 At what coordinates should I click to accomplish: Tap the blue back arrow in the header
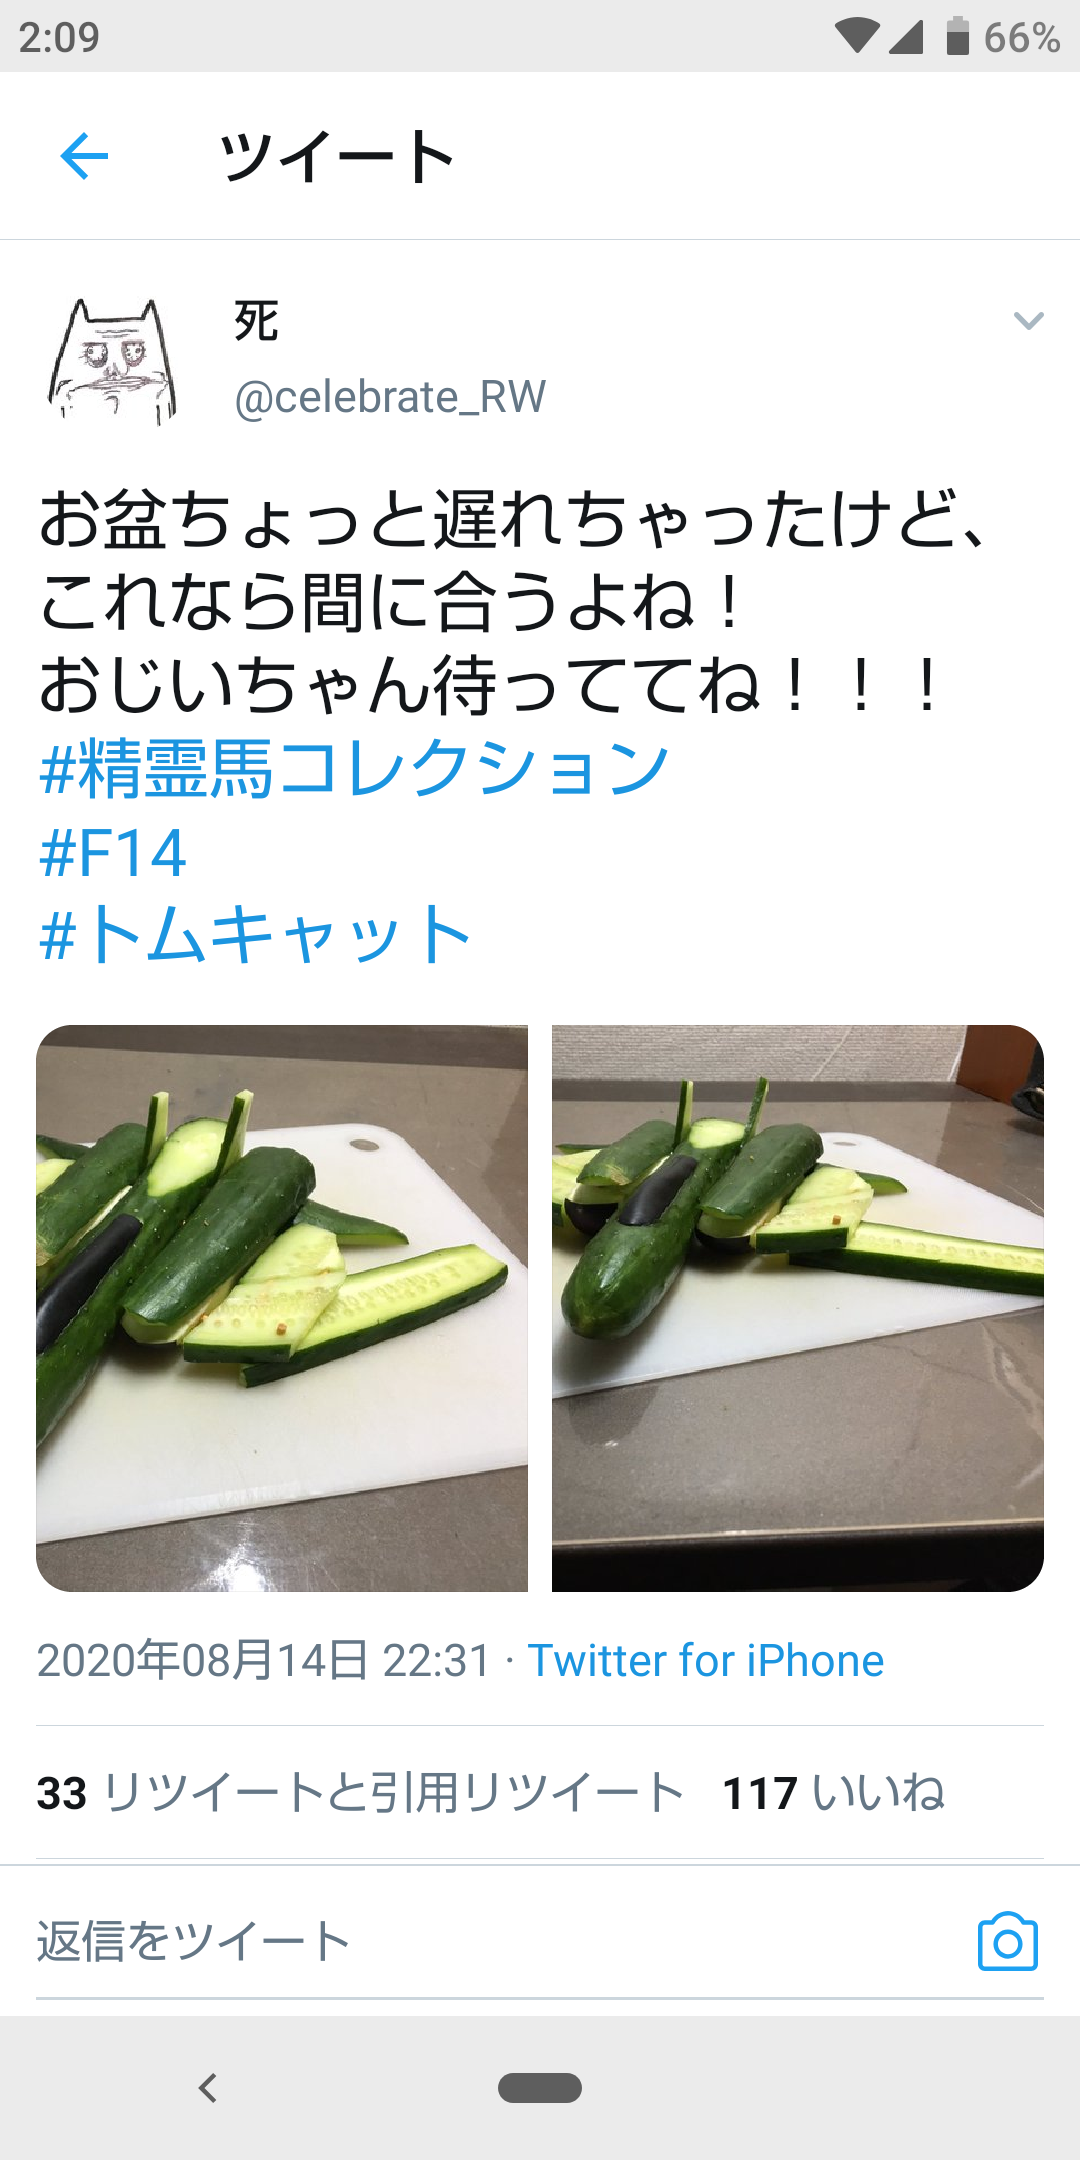click(x=84, y=156)
